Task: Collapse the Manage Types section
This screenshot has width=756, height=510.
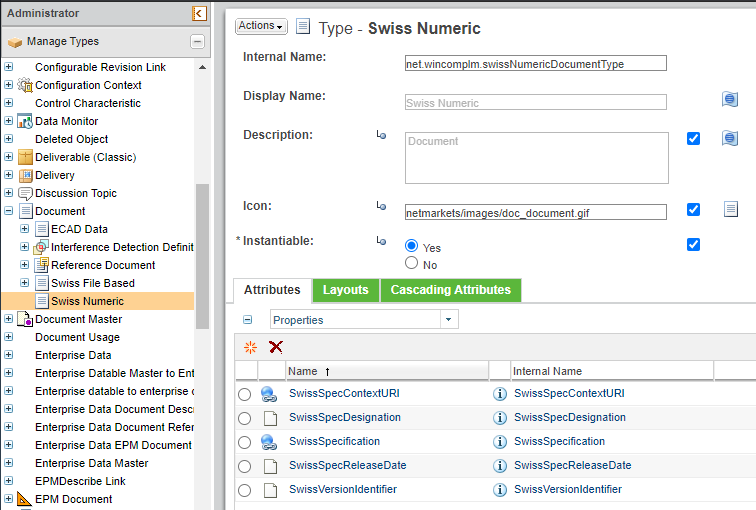Action: click(197, 42)
